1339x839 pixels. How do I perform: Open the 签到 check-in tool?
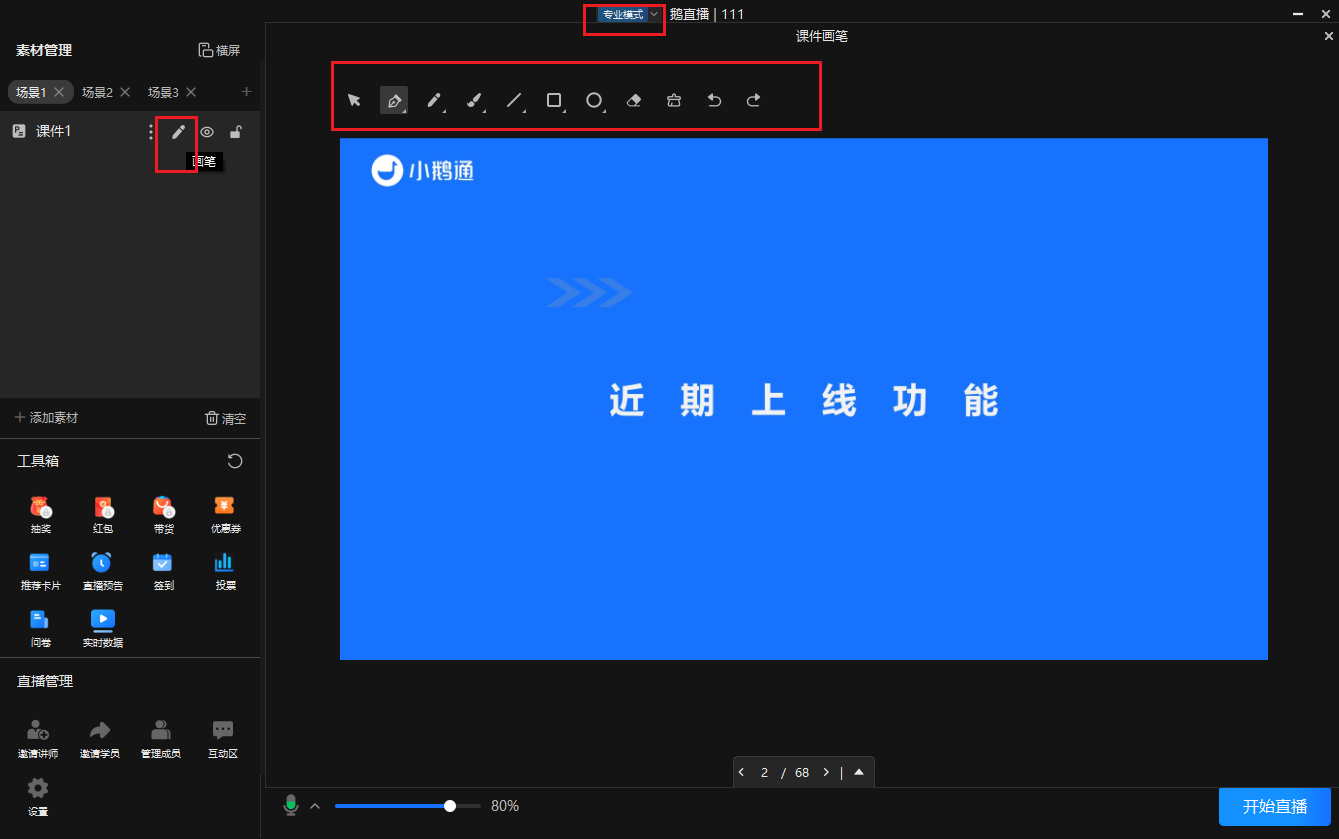163,571
